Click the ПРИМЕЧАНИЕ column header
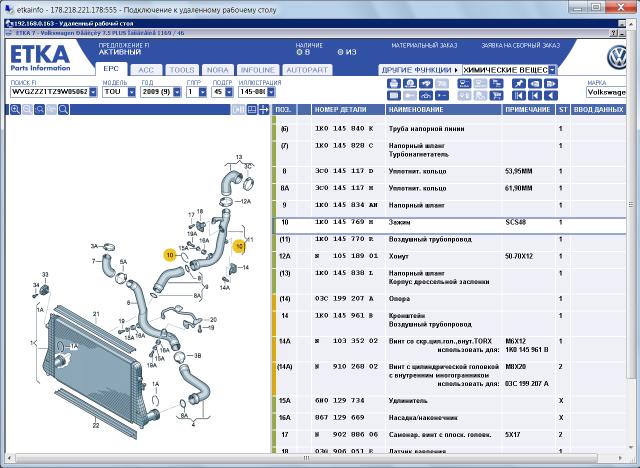Screen dimensions: 640x468 [x=528, y=109]
